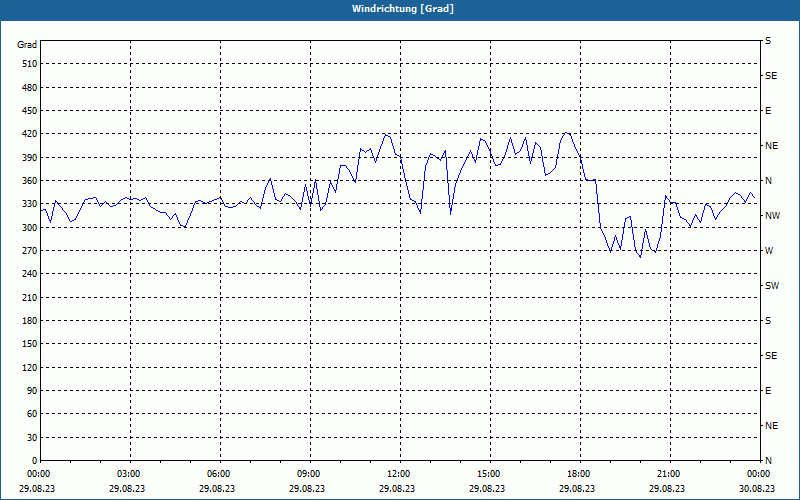The image size is (800, 500).
Task: Click the 240 degree axis label
Action: (x=30, y=274)
